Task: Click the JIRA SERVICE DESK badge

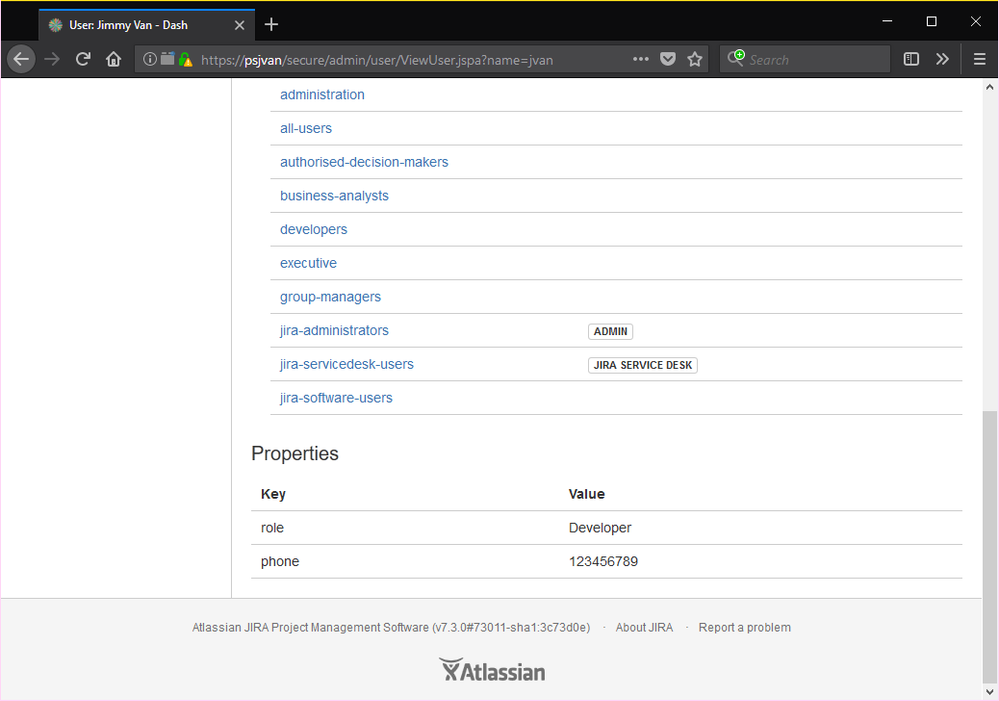Action: (643, 365)
